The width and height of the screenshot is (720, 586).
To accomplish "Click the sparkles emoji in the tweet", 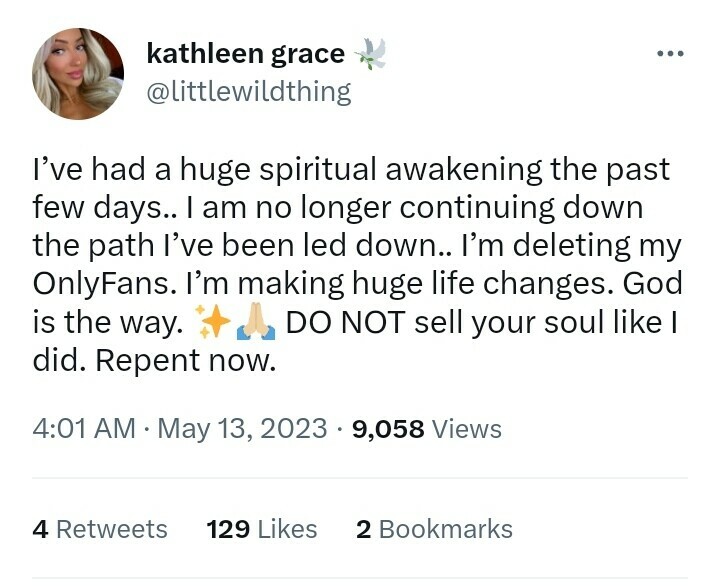I will click(x=213, y=323).
